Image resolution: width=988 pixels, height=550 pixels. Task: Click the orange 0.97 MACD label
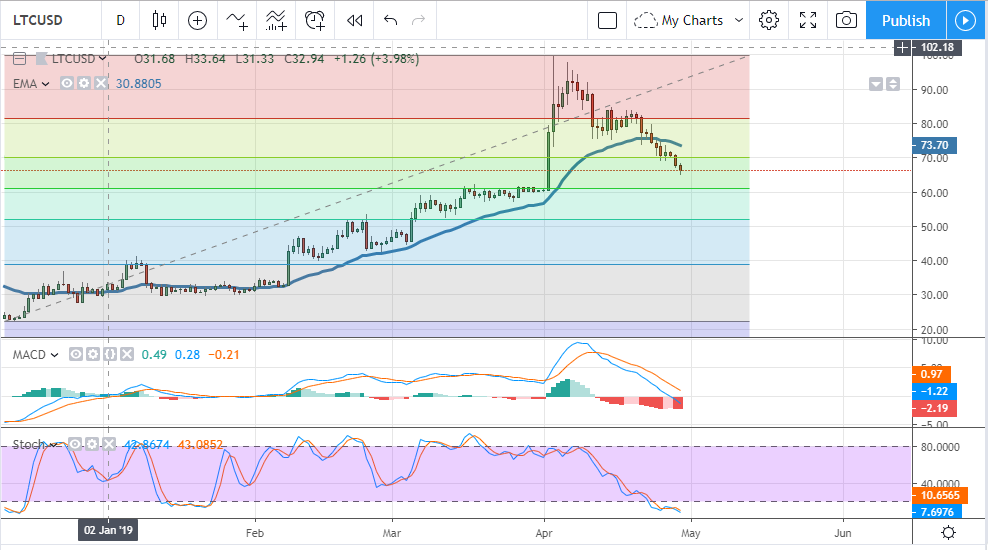pos(931,374)
